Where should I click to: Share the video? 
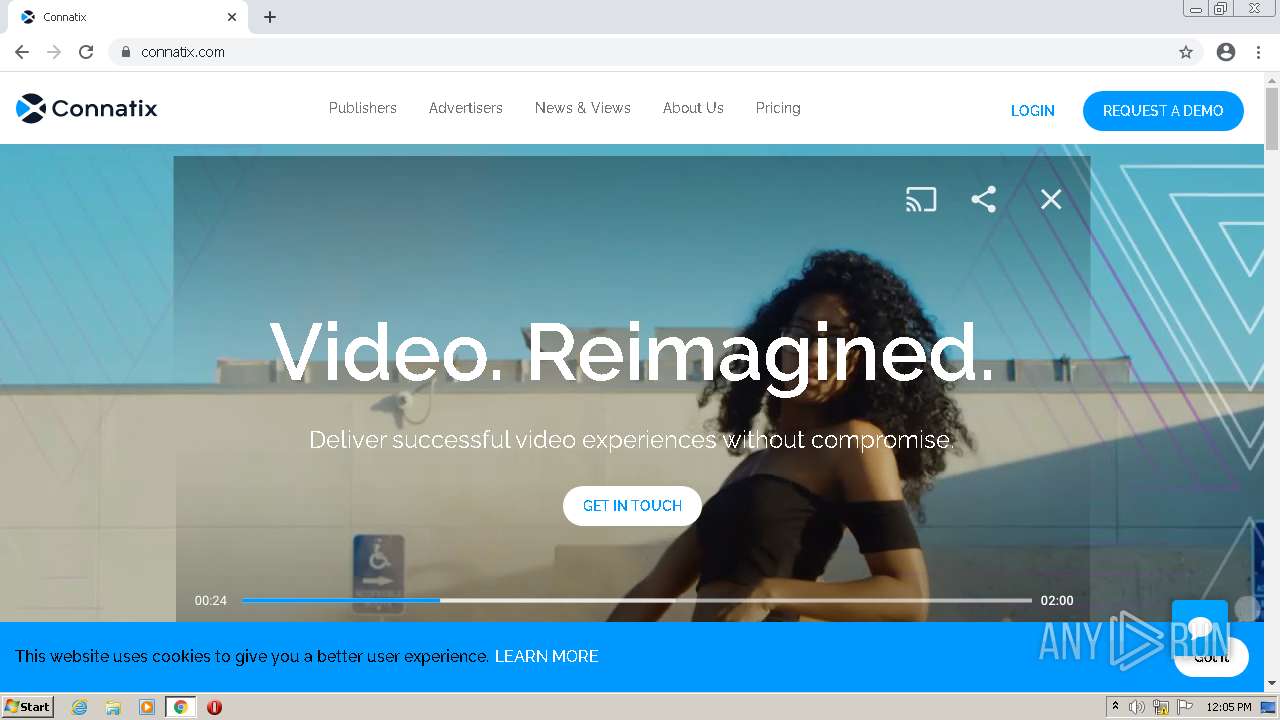[x=984, y=199]
